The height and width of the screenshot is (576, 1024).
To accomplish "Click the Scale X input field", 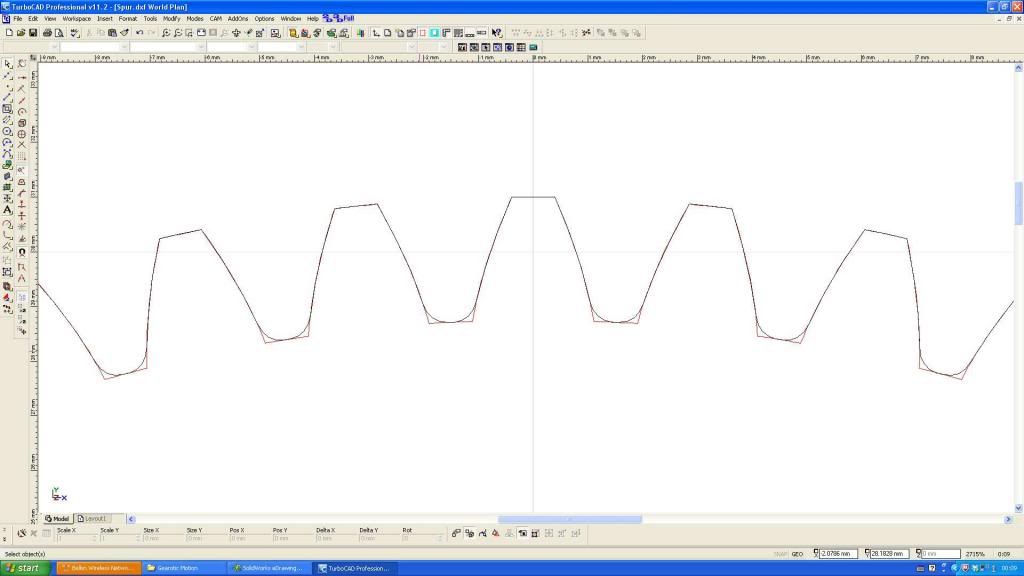I will click(x=76, y=538).
